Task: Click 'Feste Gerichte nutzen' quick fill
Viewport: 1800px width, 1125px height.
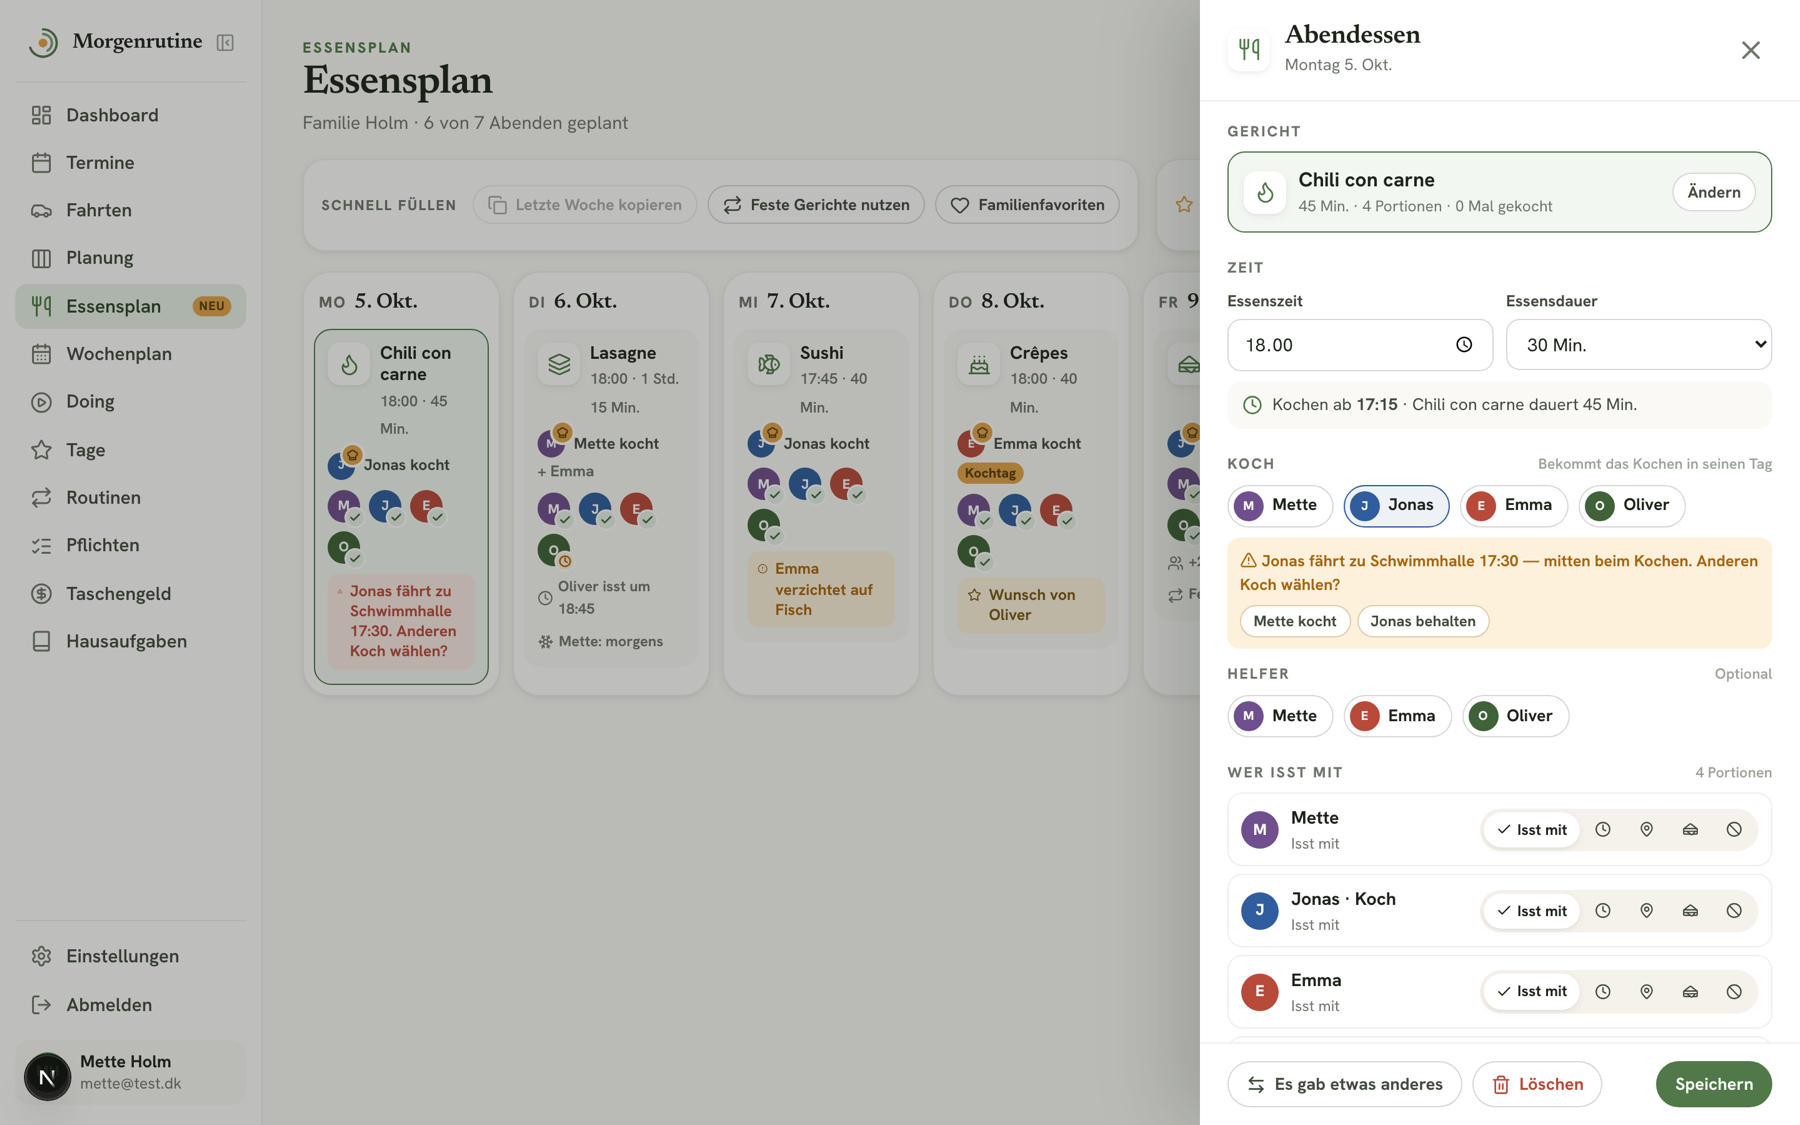Action: point(816,205)
